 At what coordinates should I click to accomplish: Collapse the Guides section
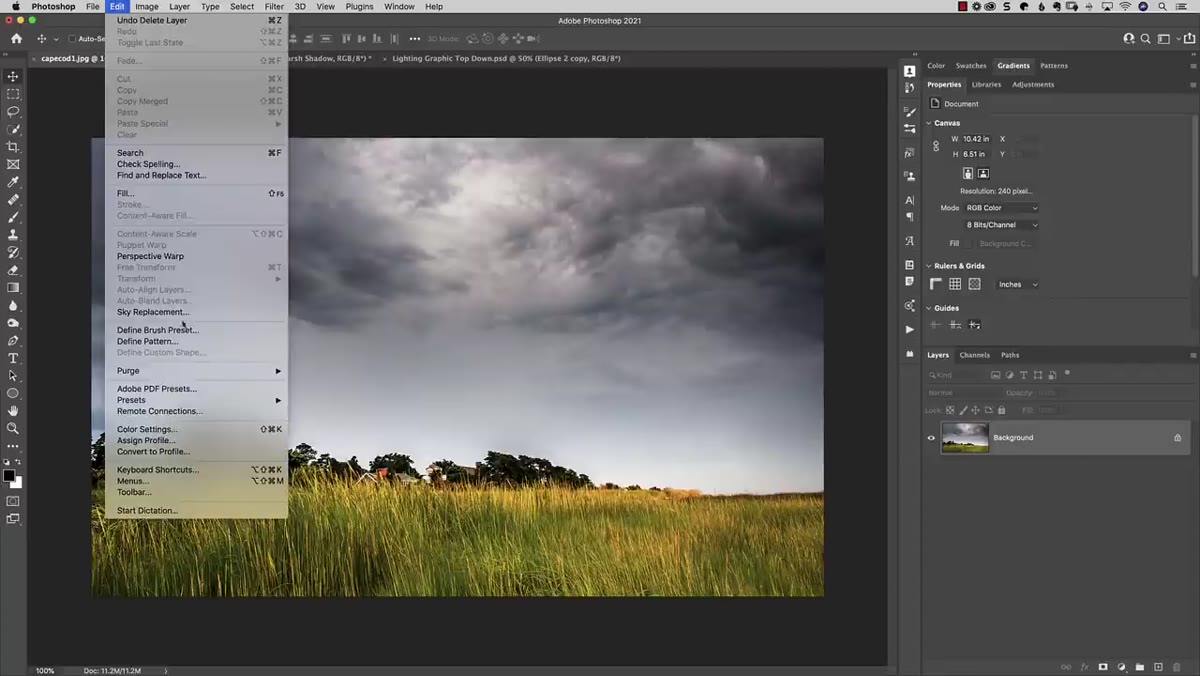click(x=928, y=308)
